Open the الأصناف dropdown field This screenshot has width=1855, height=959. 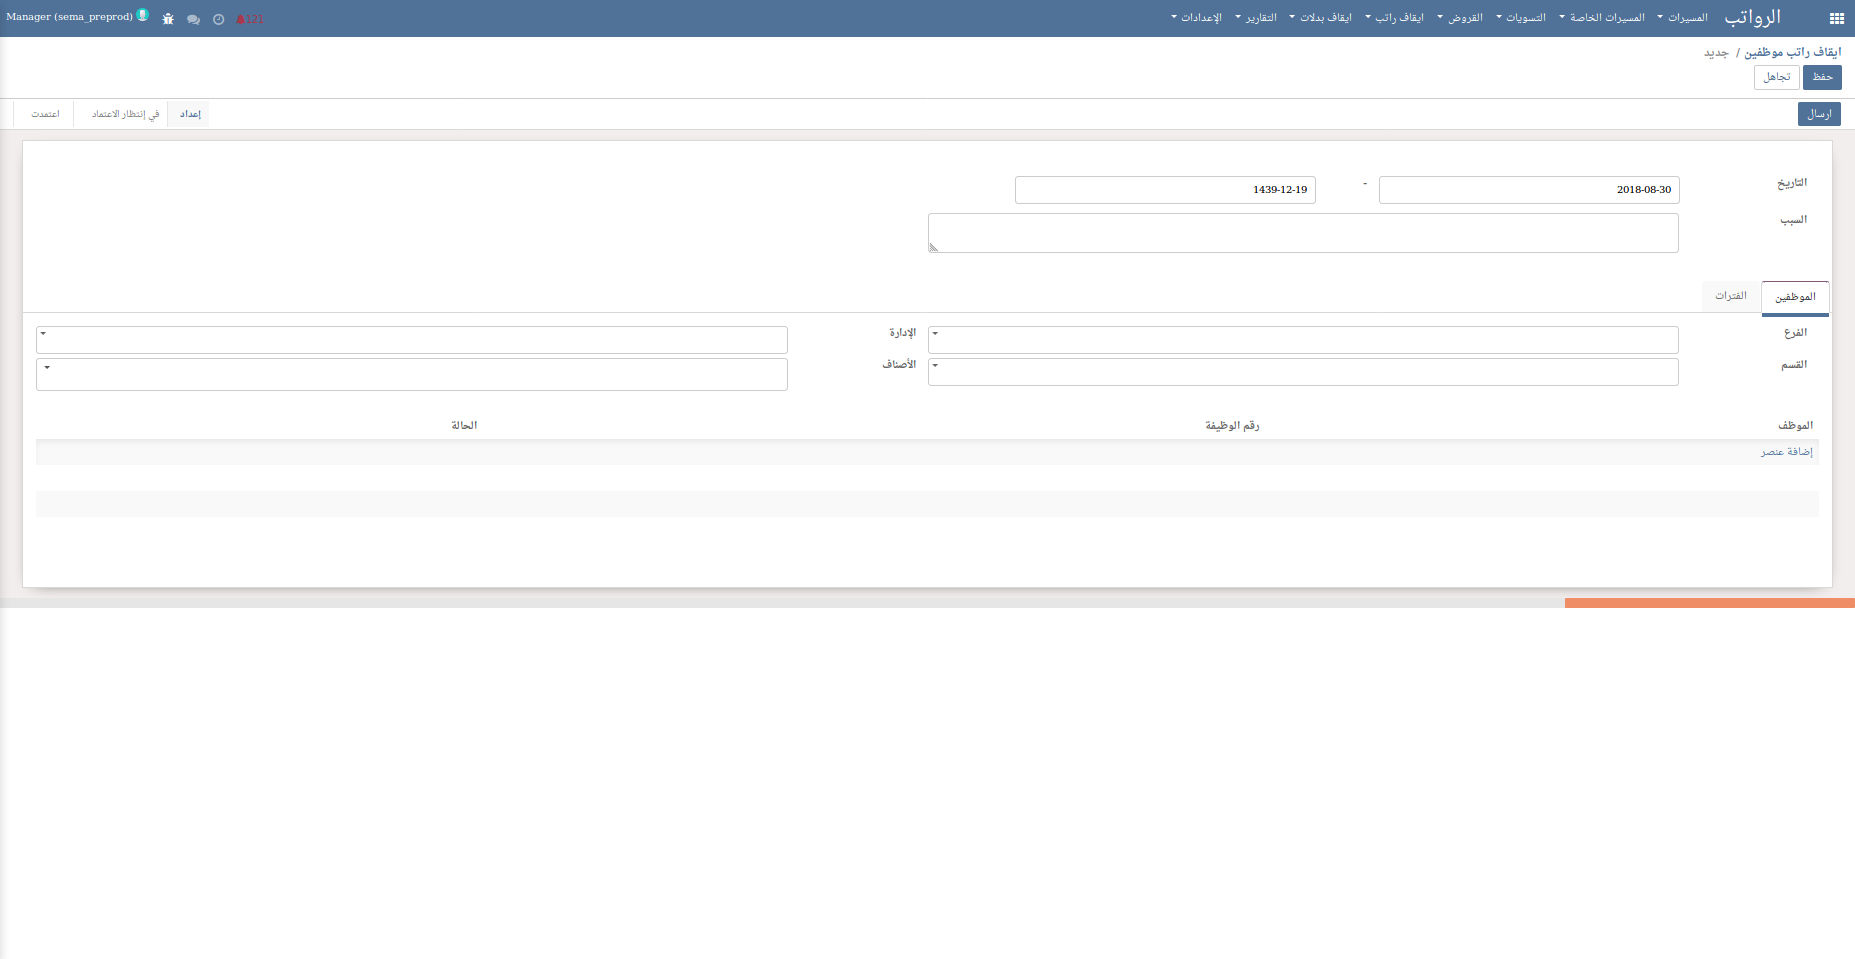411,374
